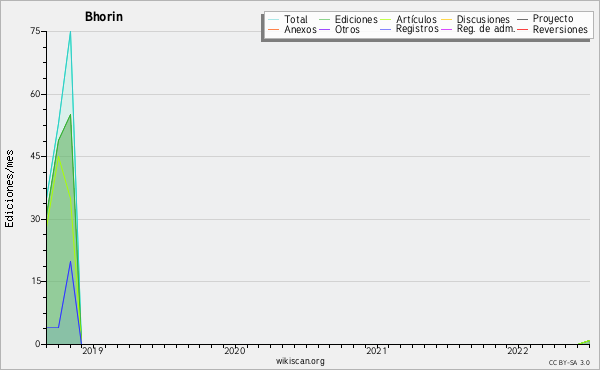The image size is (600, 370).
Task: Click the 2022 x-axis label
Action: coord(518,351)
